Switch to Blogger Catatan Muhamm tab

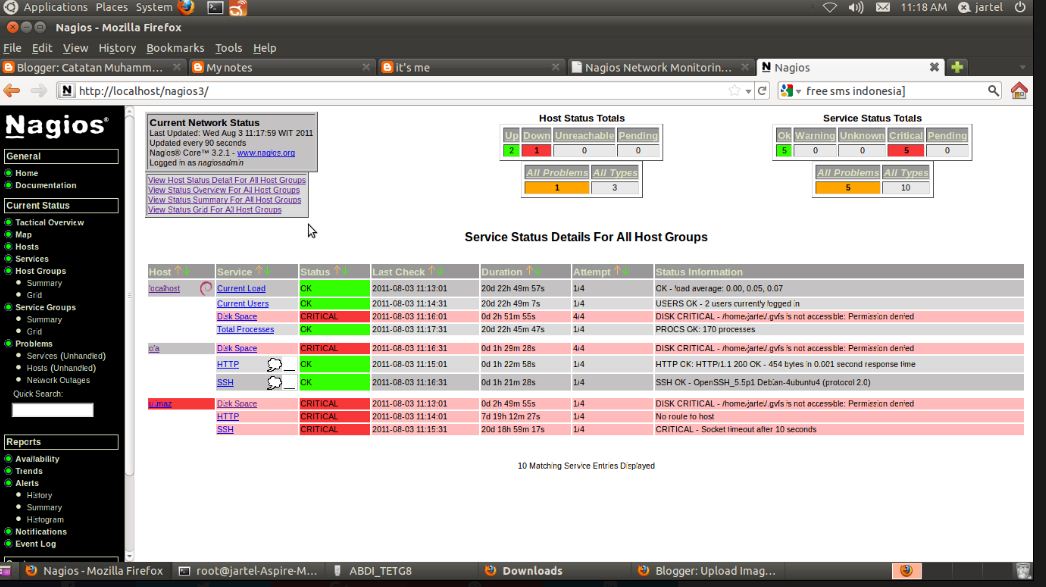click(x=91, y=67)
